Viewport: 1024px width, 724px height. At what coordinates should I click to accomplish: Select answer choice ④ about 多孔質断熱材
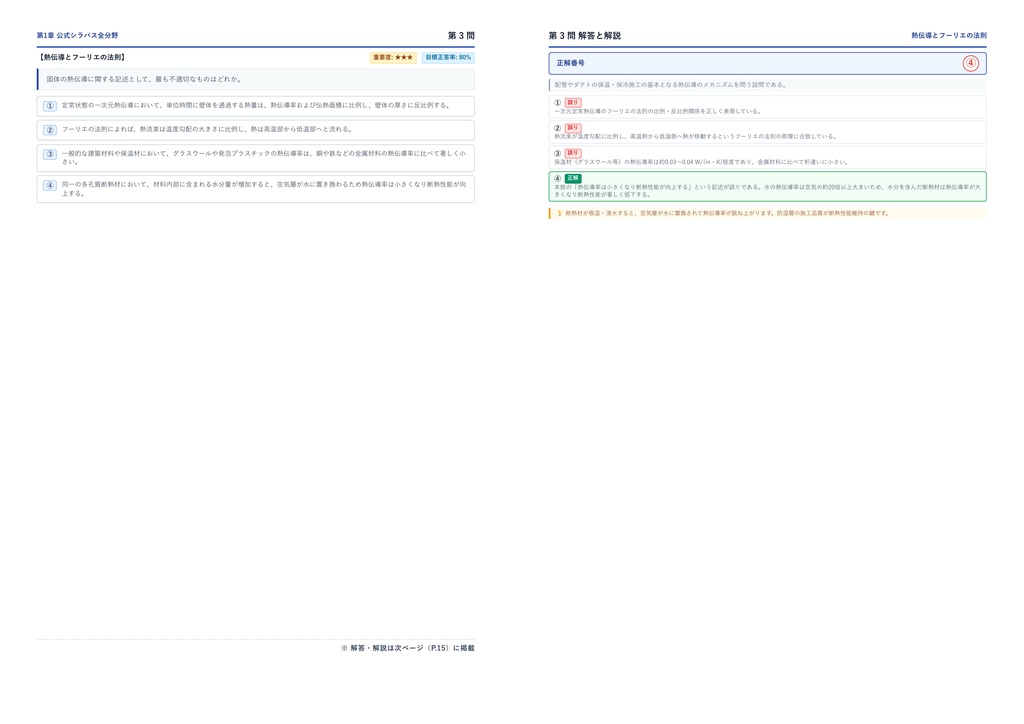coord(255,189)
